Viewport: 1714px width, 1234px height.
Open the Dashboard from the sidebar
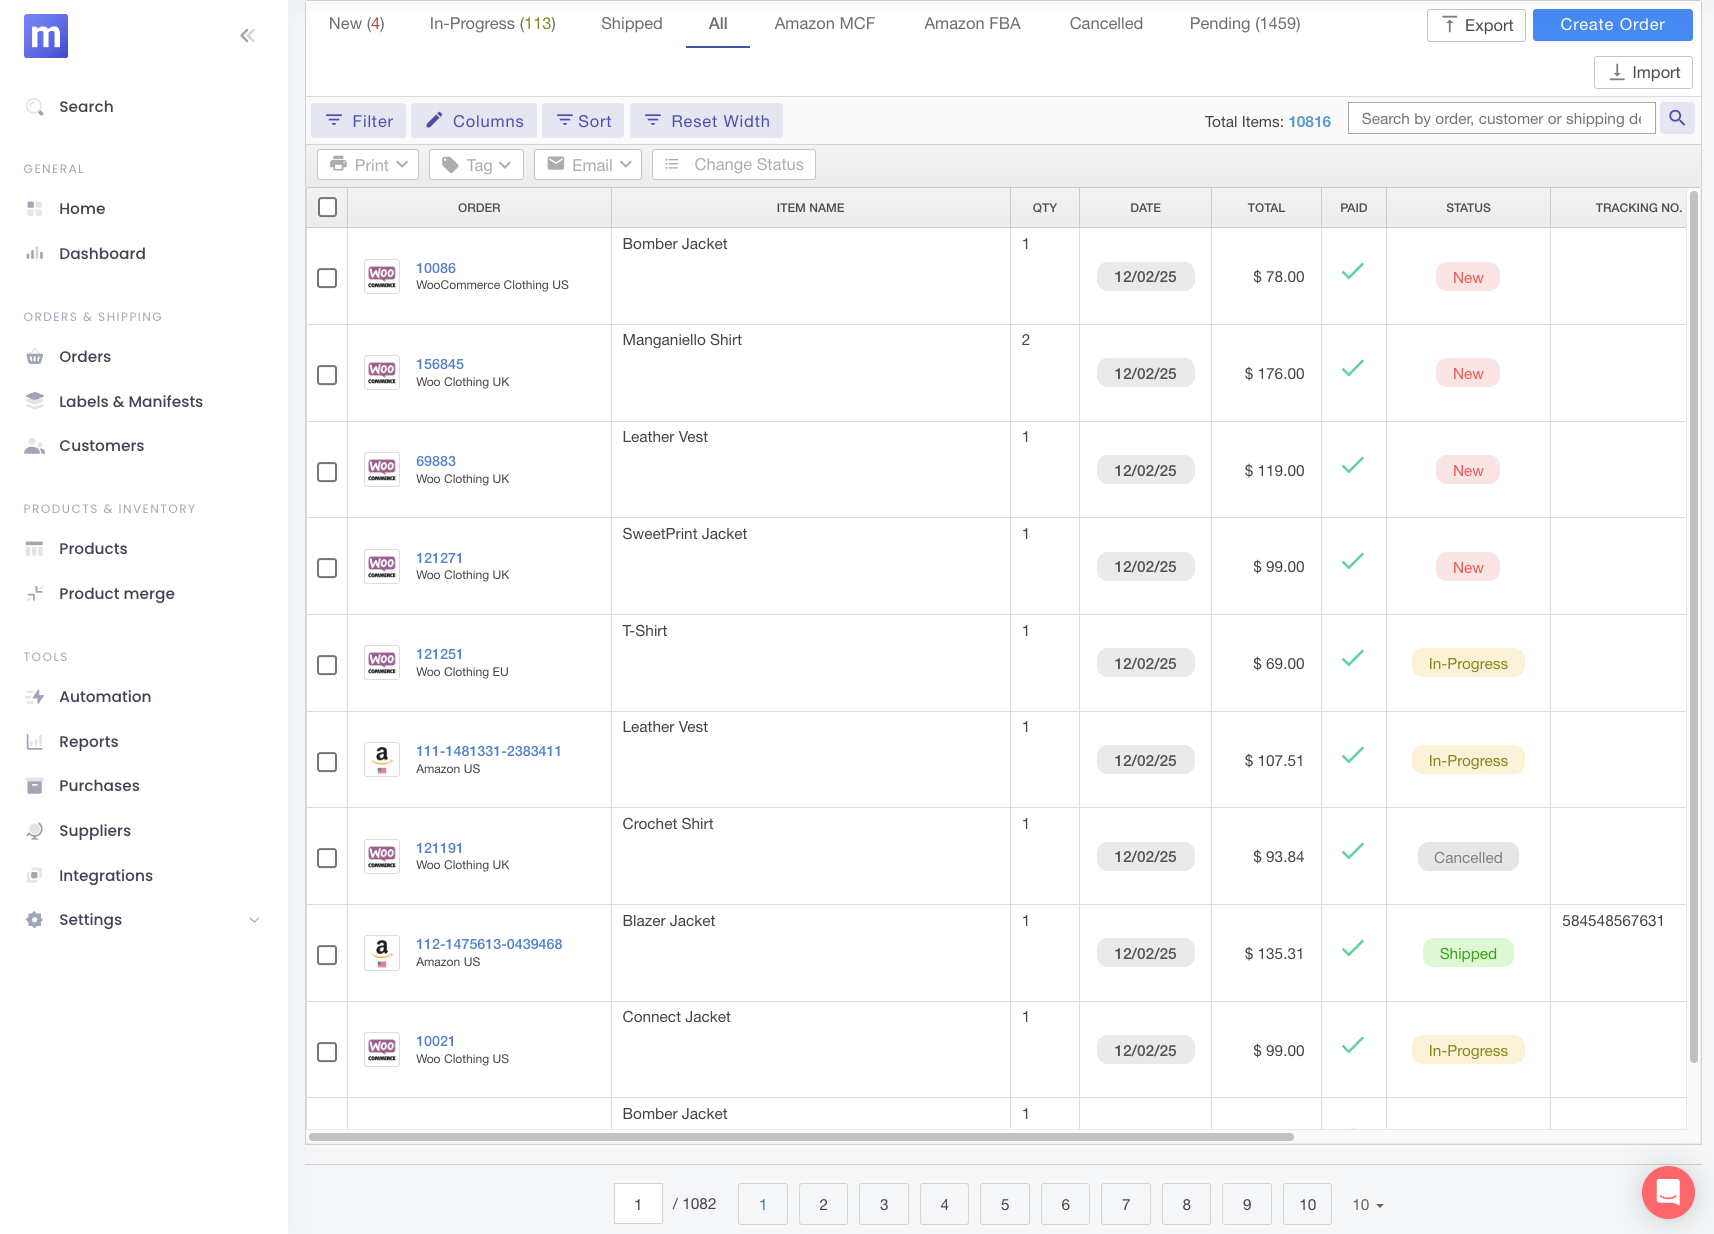(99, 253)
